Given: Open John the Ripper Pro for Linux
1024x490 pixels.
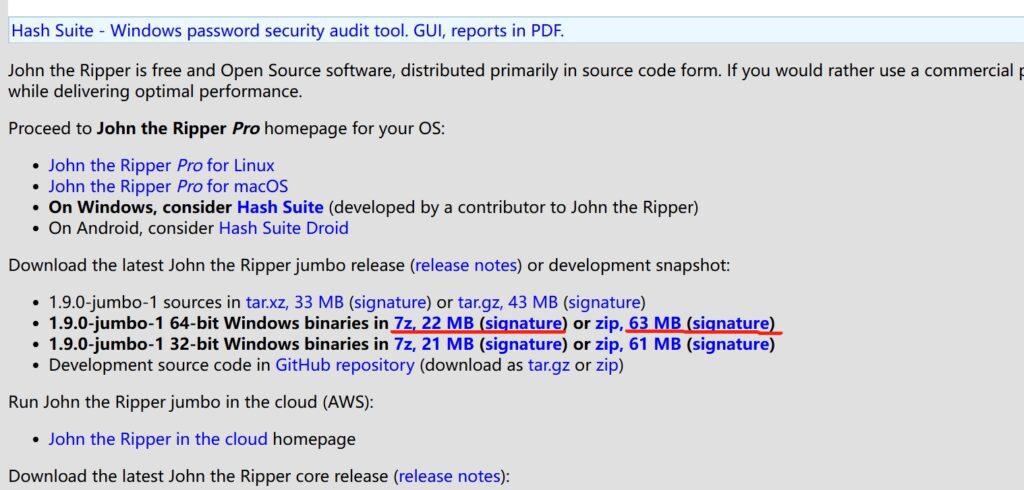Looking at the screenshot, I should tap(161, 165).
